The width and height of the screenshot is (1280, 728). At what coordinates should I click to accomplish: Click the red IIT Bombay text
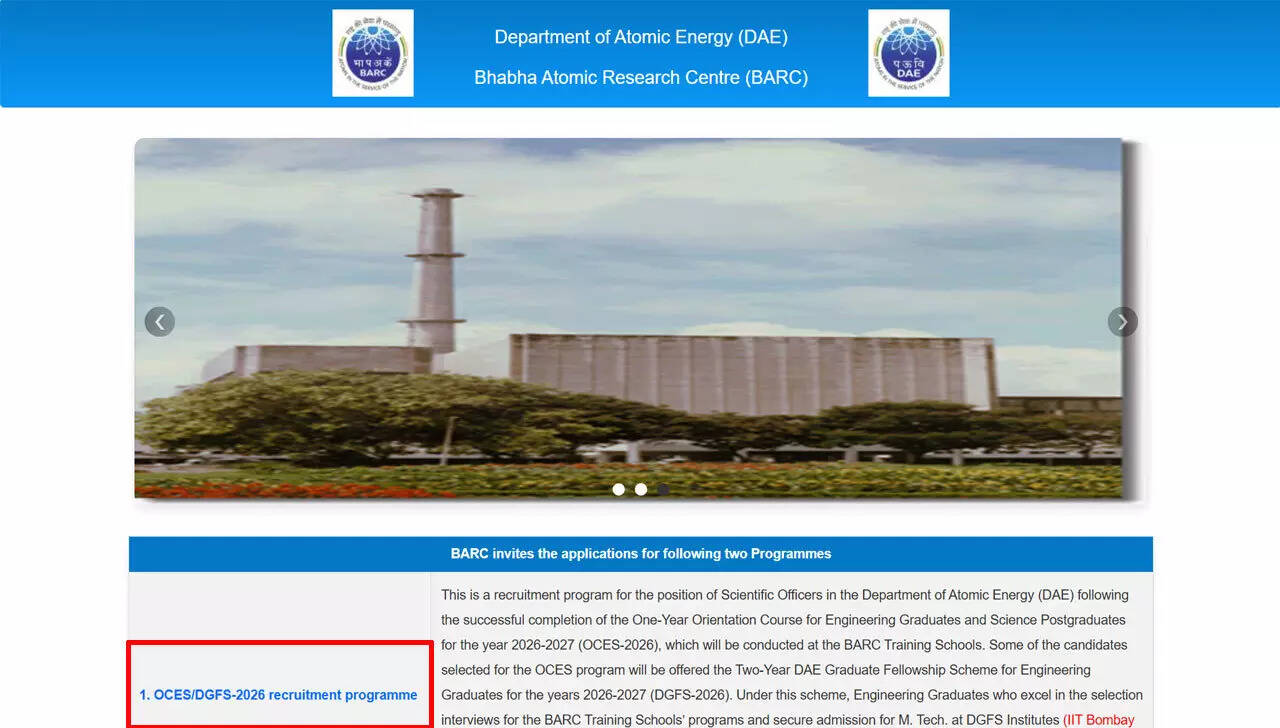coord(1100,720)
